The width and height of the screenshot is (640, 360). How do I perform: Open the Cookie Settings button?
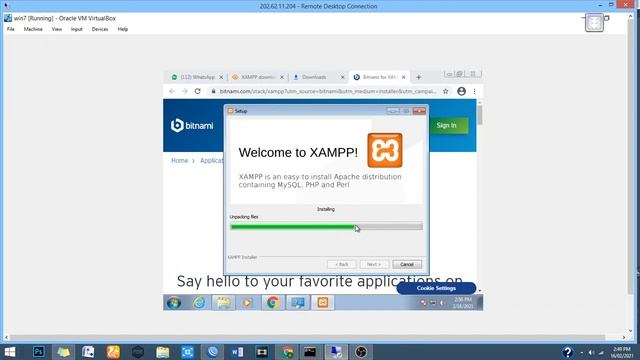point(436,288)
